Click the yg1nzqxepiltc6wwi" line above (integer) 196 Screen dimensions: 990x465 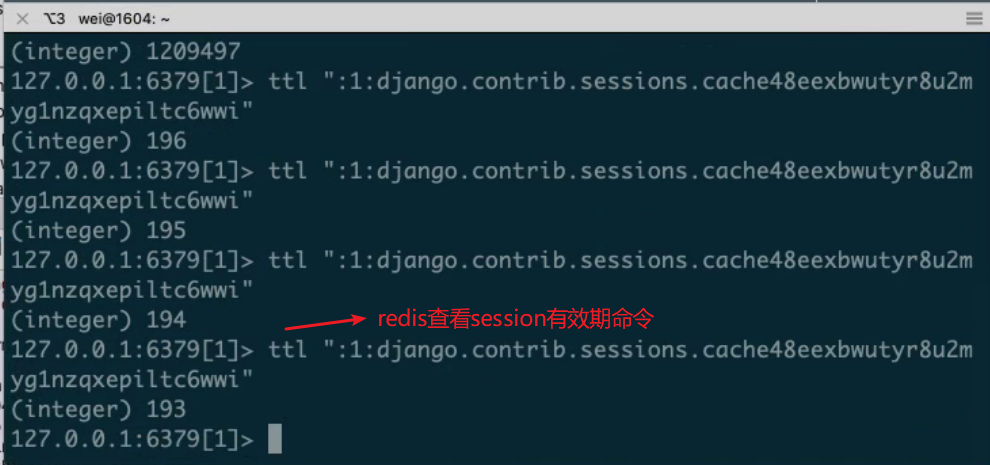click(132, 112)
